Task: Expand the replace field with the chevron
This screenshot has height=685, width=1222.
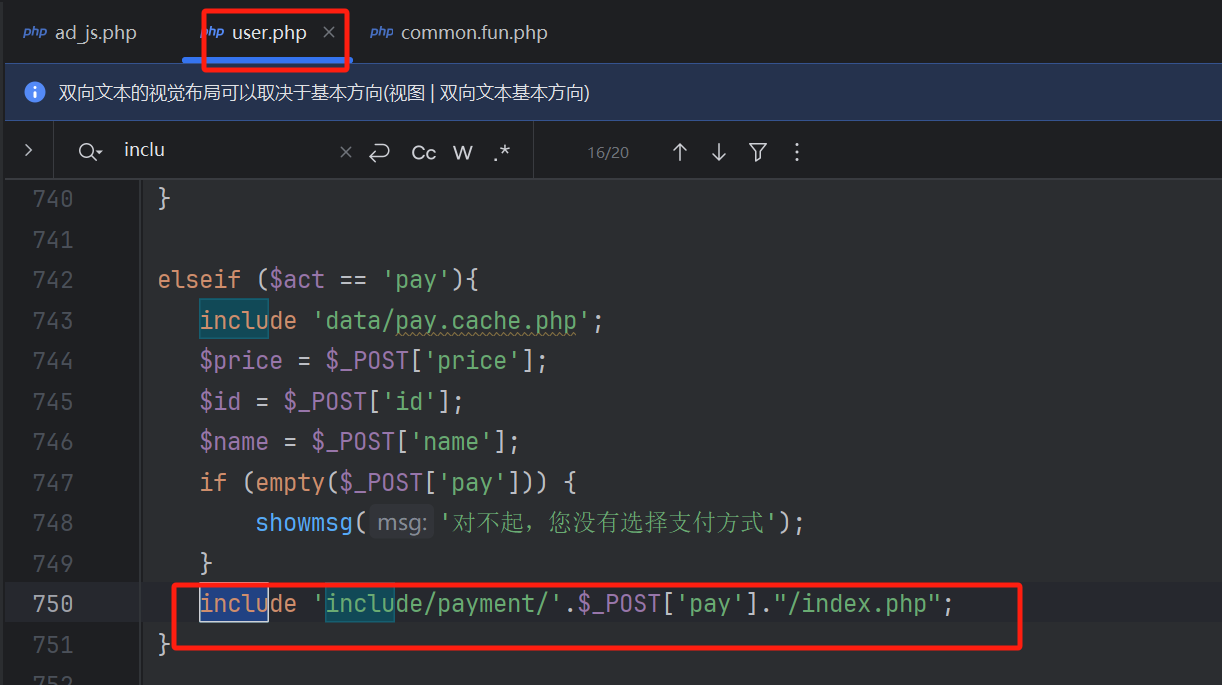Action: (x=28, y=150)
